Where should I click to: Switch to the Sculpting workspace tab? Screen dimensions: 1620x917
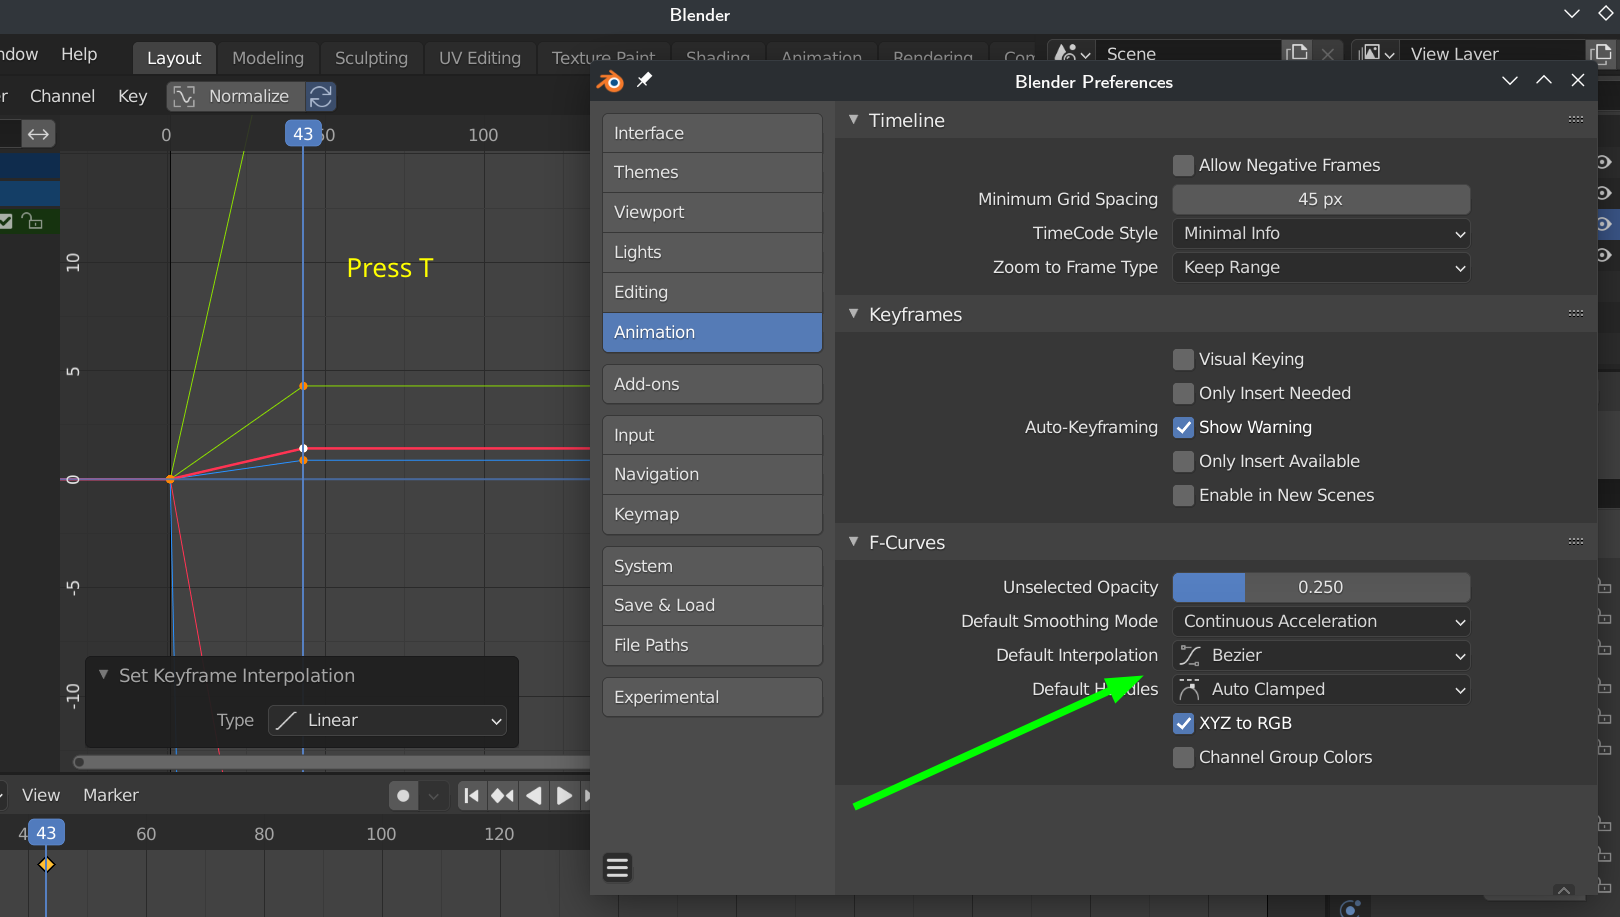click(x=371, y=58)
